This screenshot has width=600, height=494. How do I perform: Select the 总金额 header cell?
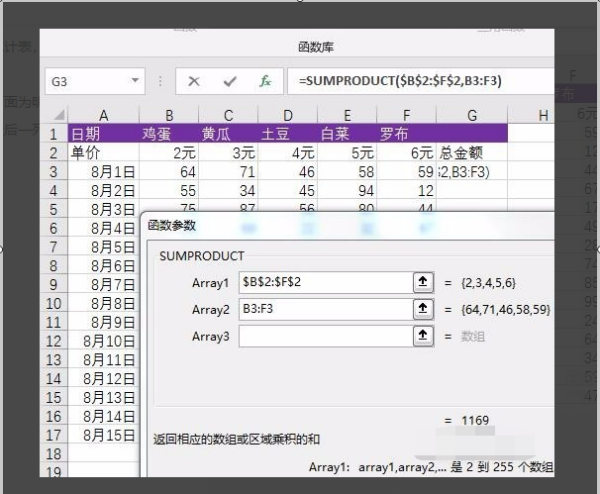[472, 152]
